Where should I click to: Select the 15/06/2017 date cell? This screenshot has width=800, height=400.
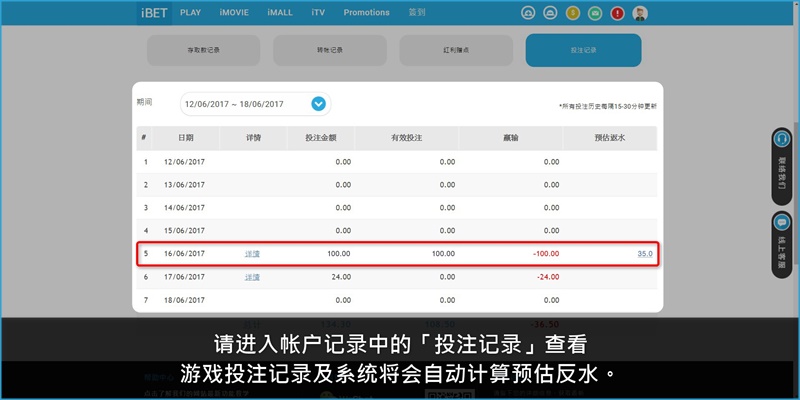pos(184,231)
